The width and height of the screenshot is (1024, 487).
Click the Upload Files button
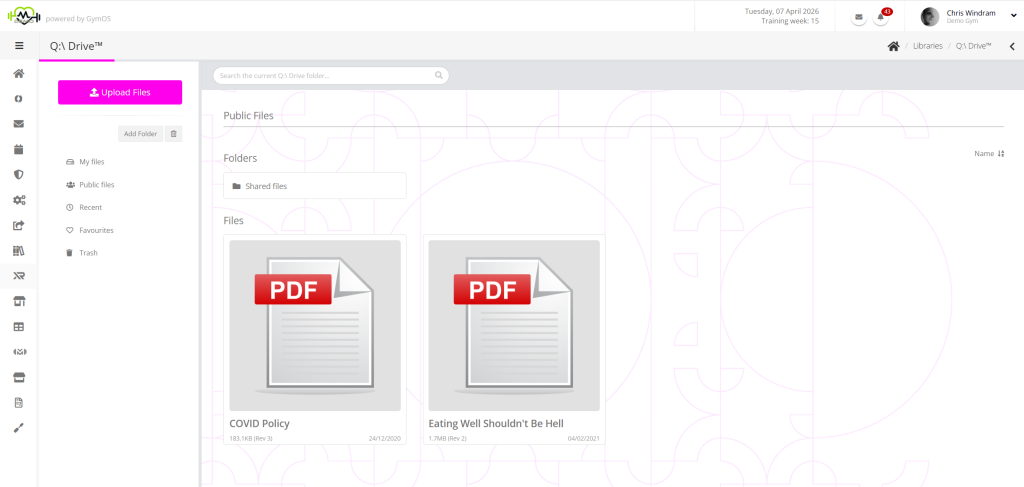coord(120,92)
